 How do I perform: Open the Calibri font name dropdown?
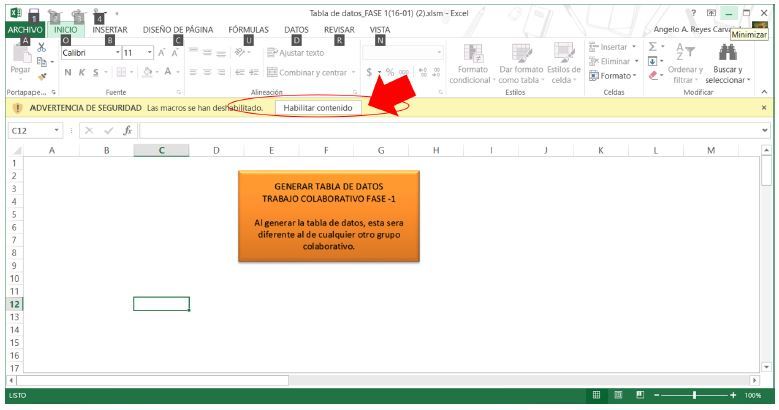coord(118,53)
